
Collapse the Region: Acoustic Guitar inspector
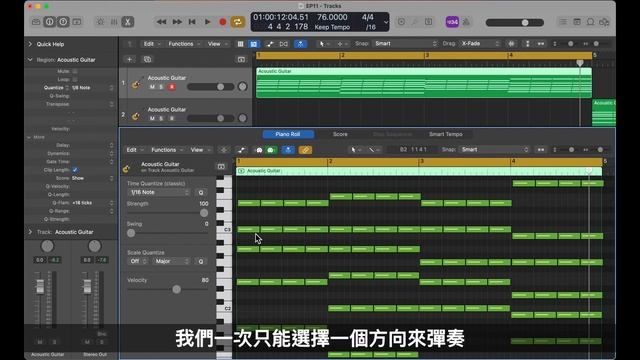point(30,60)
